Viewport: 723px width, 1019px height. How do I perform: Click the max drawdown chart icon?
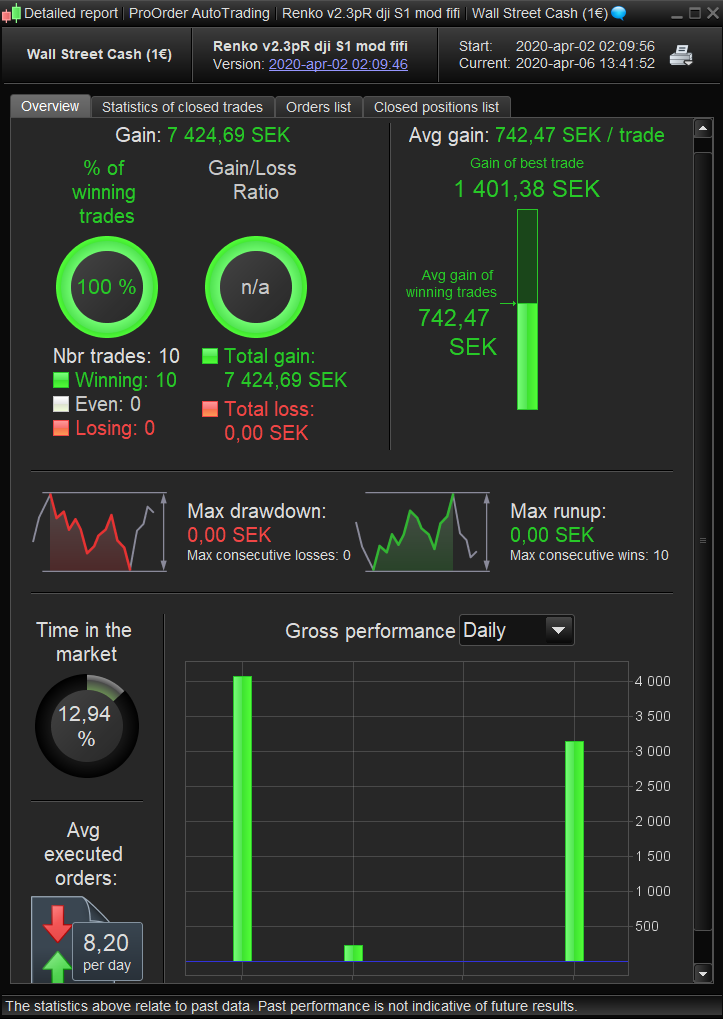click(104, 531)
